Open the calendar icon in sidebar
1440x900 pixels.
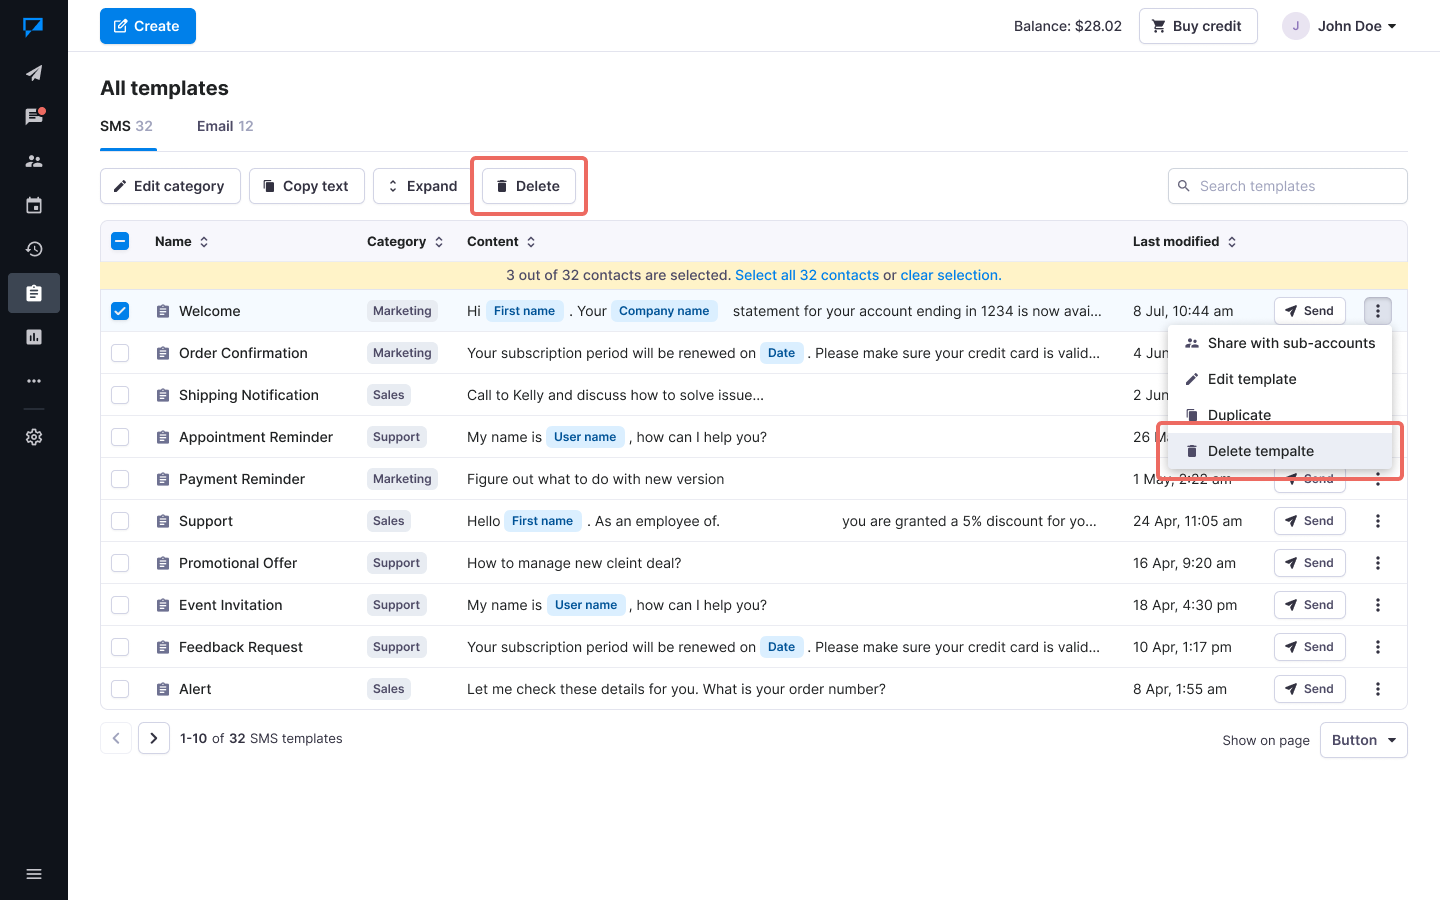[34, 205]
